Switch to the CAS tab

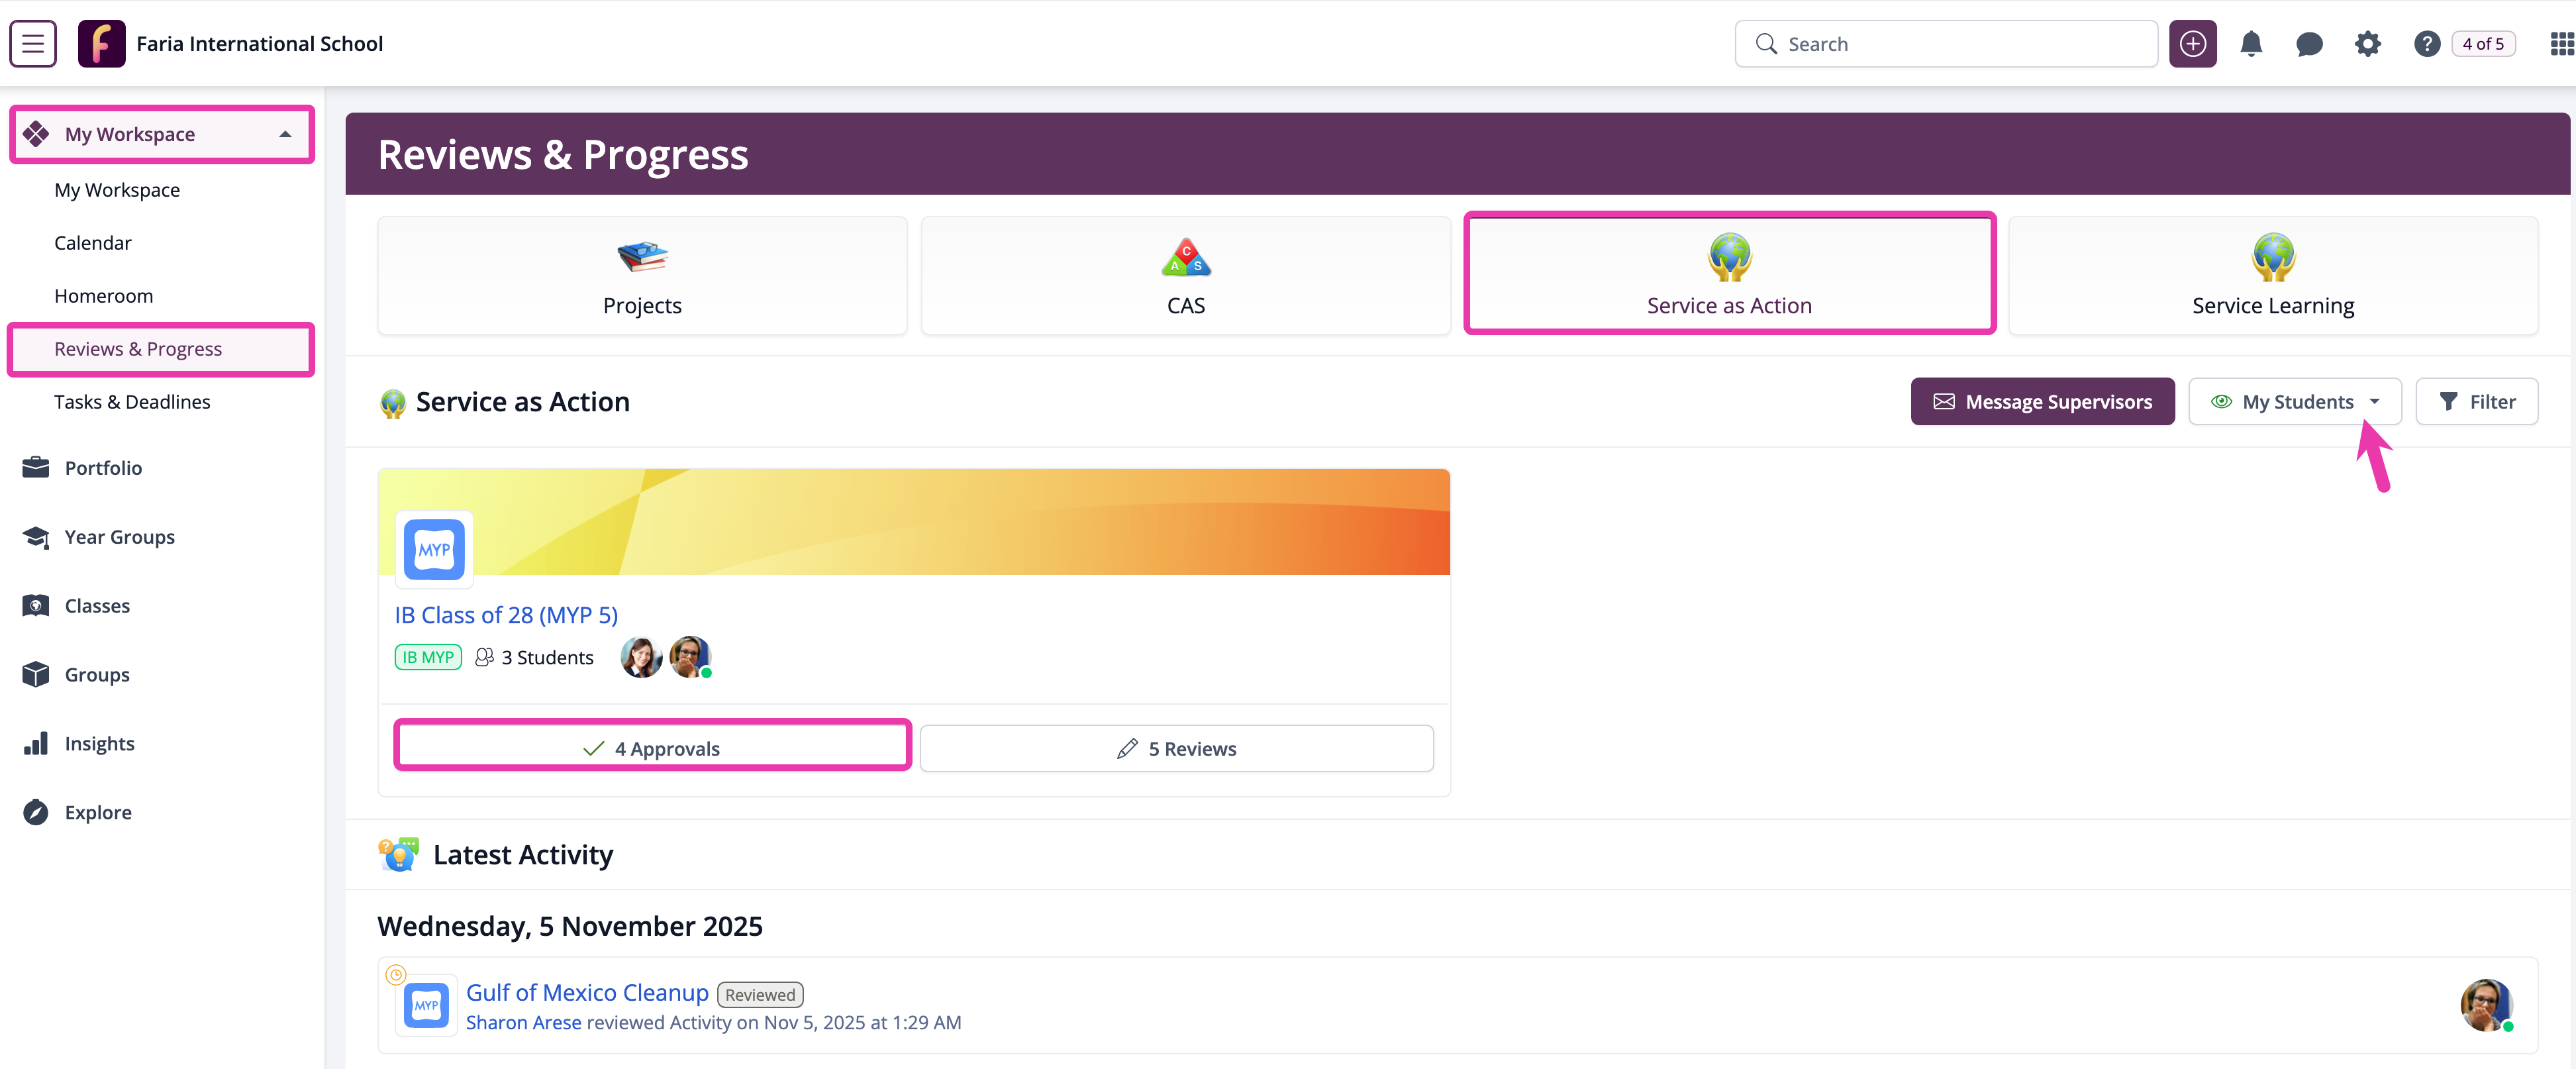point(1185,275)
